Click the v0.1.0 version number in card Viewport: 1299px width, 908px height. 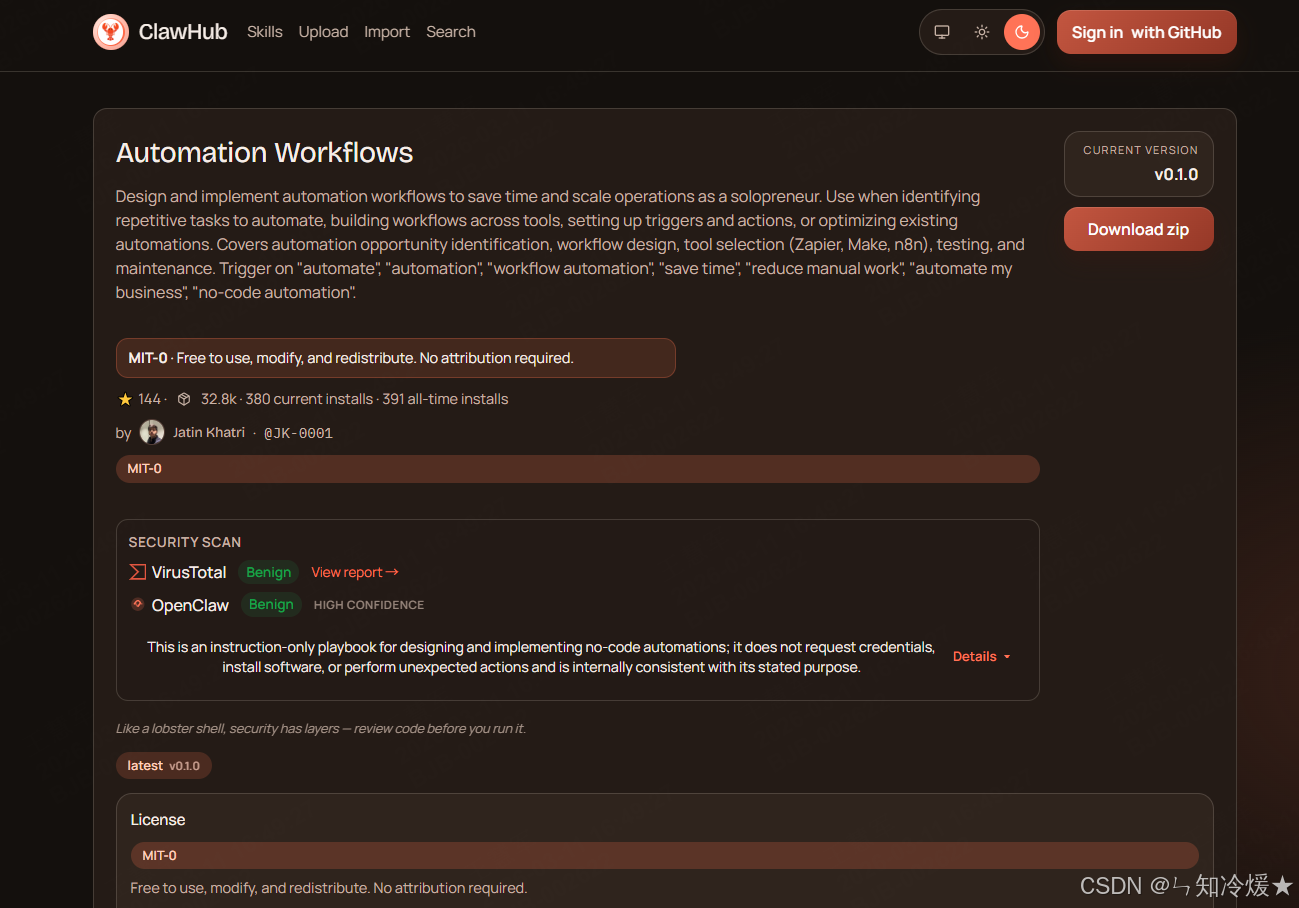(1176, 174)
